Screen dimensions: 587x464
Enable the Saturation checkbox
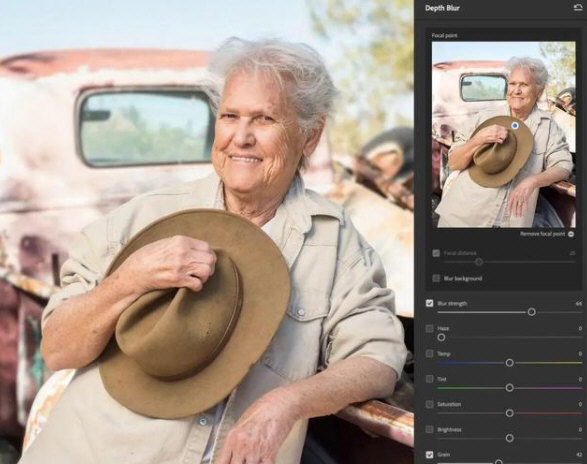click(x=430, y=404)
